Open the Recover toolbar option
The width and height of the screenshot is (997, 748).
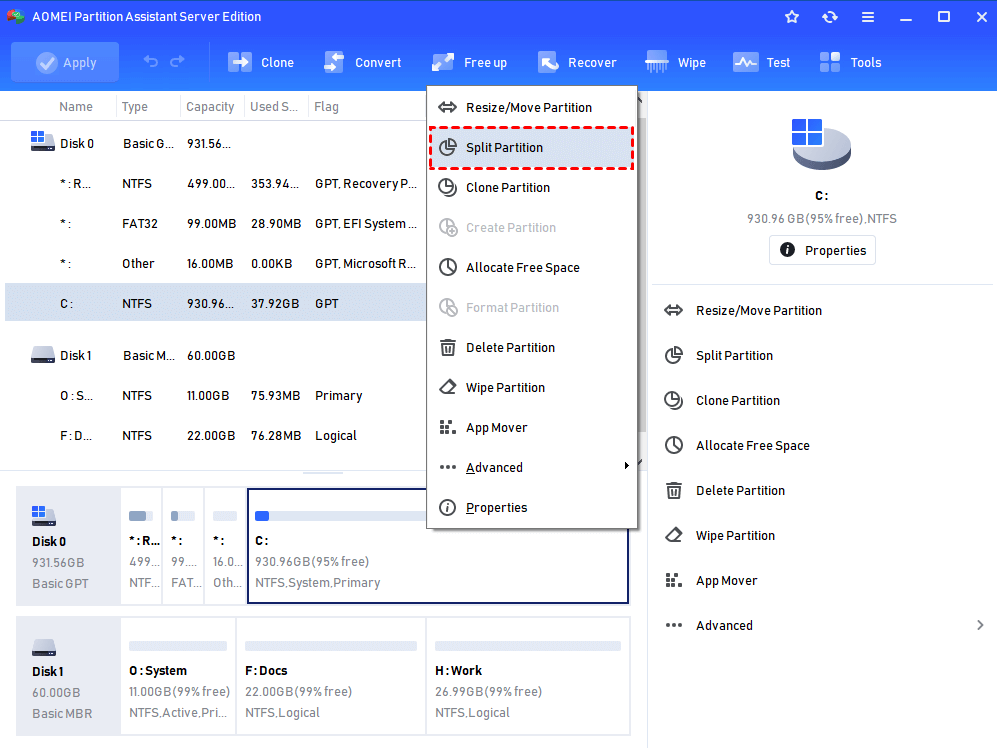pyautogui.click(x=577, y=62)
